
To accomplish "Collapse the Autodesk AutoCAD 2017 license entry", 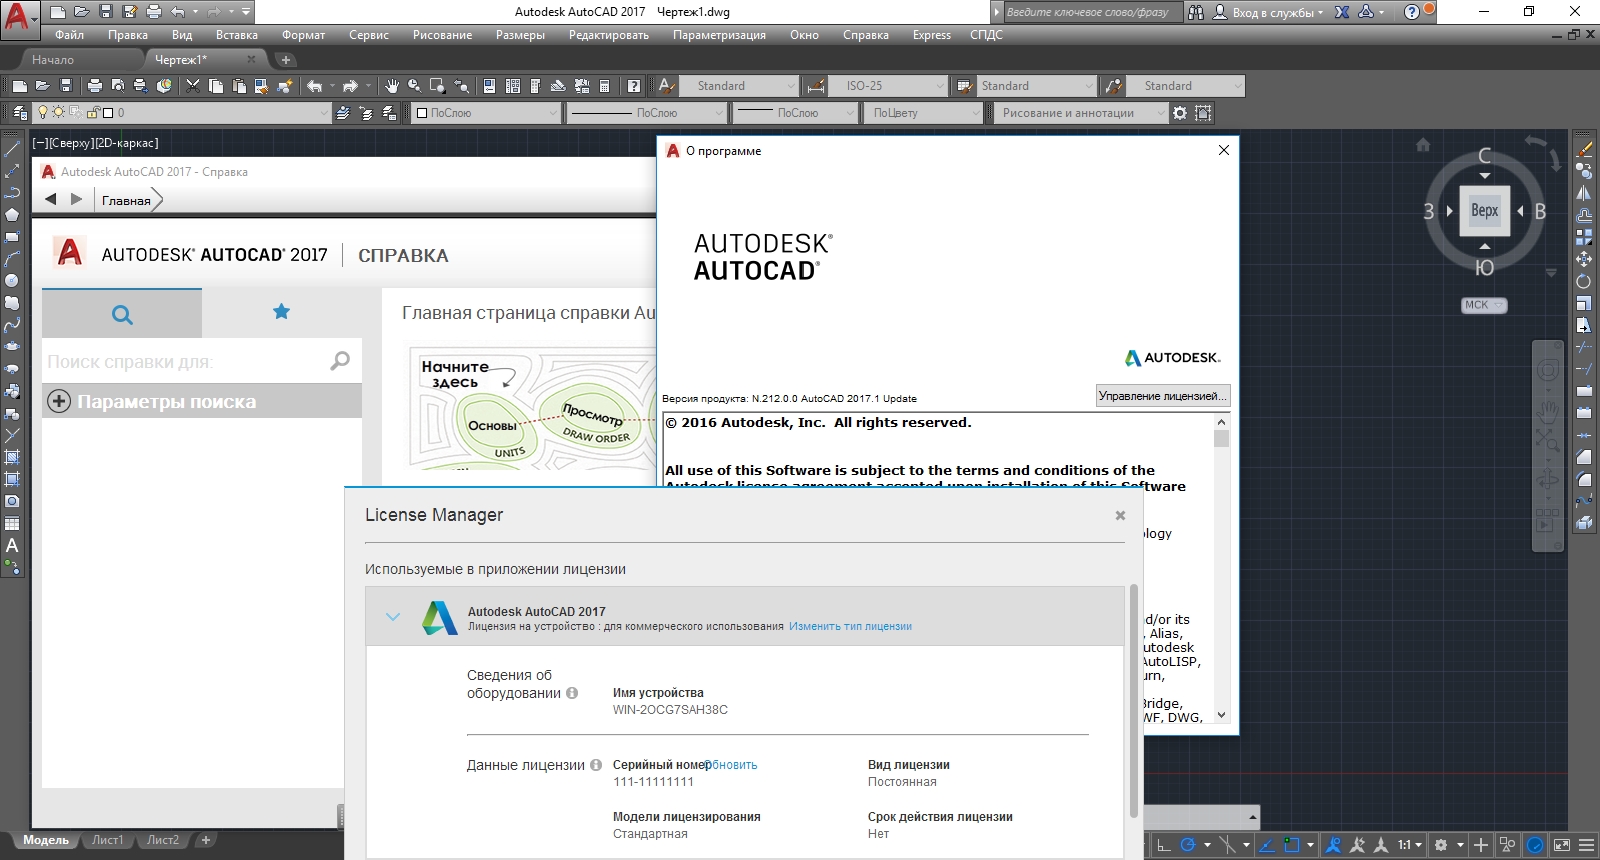I will (x=393, y=617).
